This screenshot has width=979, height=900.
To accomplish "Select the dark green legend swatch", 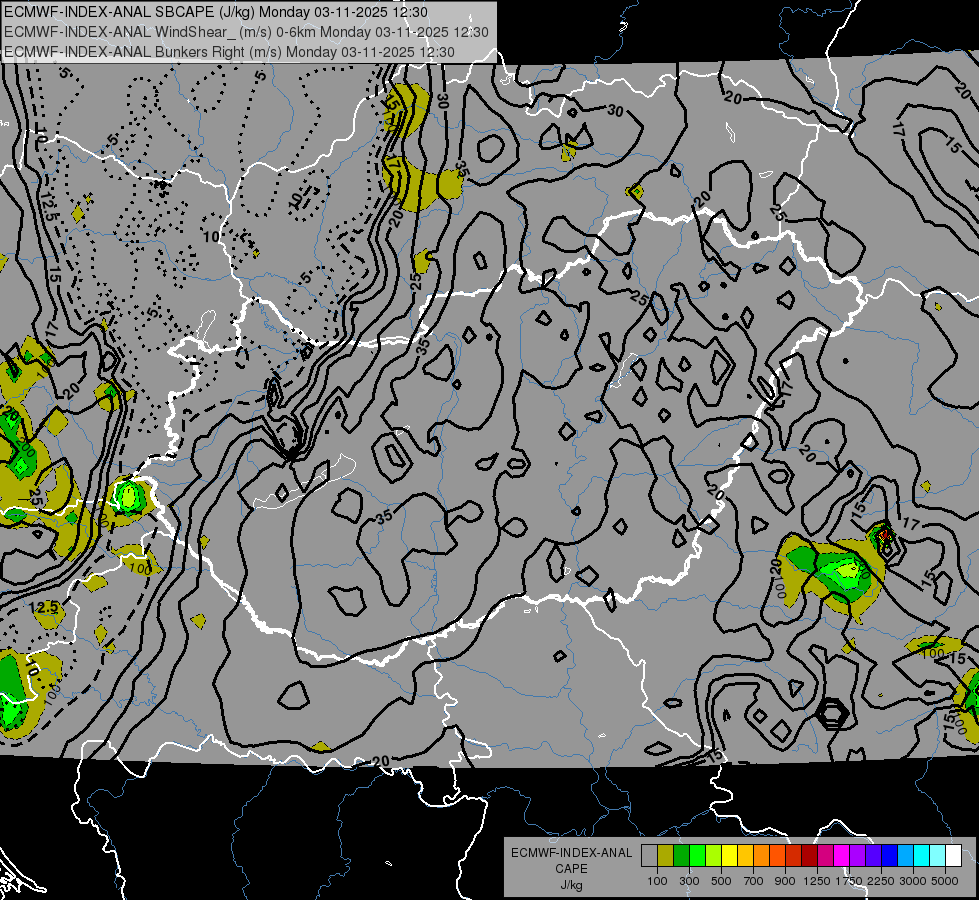I will [x=681, y=856].
